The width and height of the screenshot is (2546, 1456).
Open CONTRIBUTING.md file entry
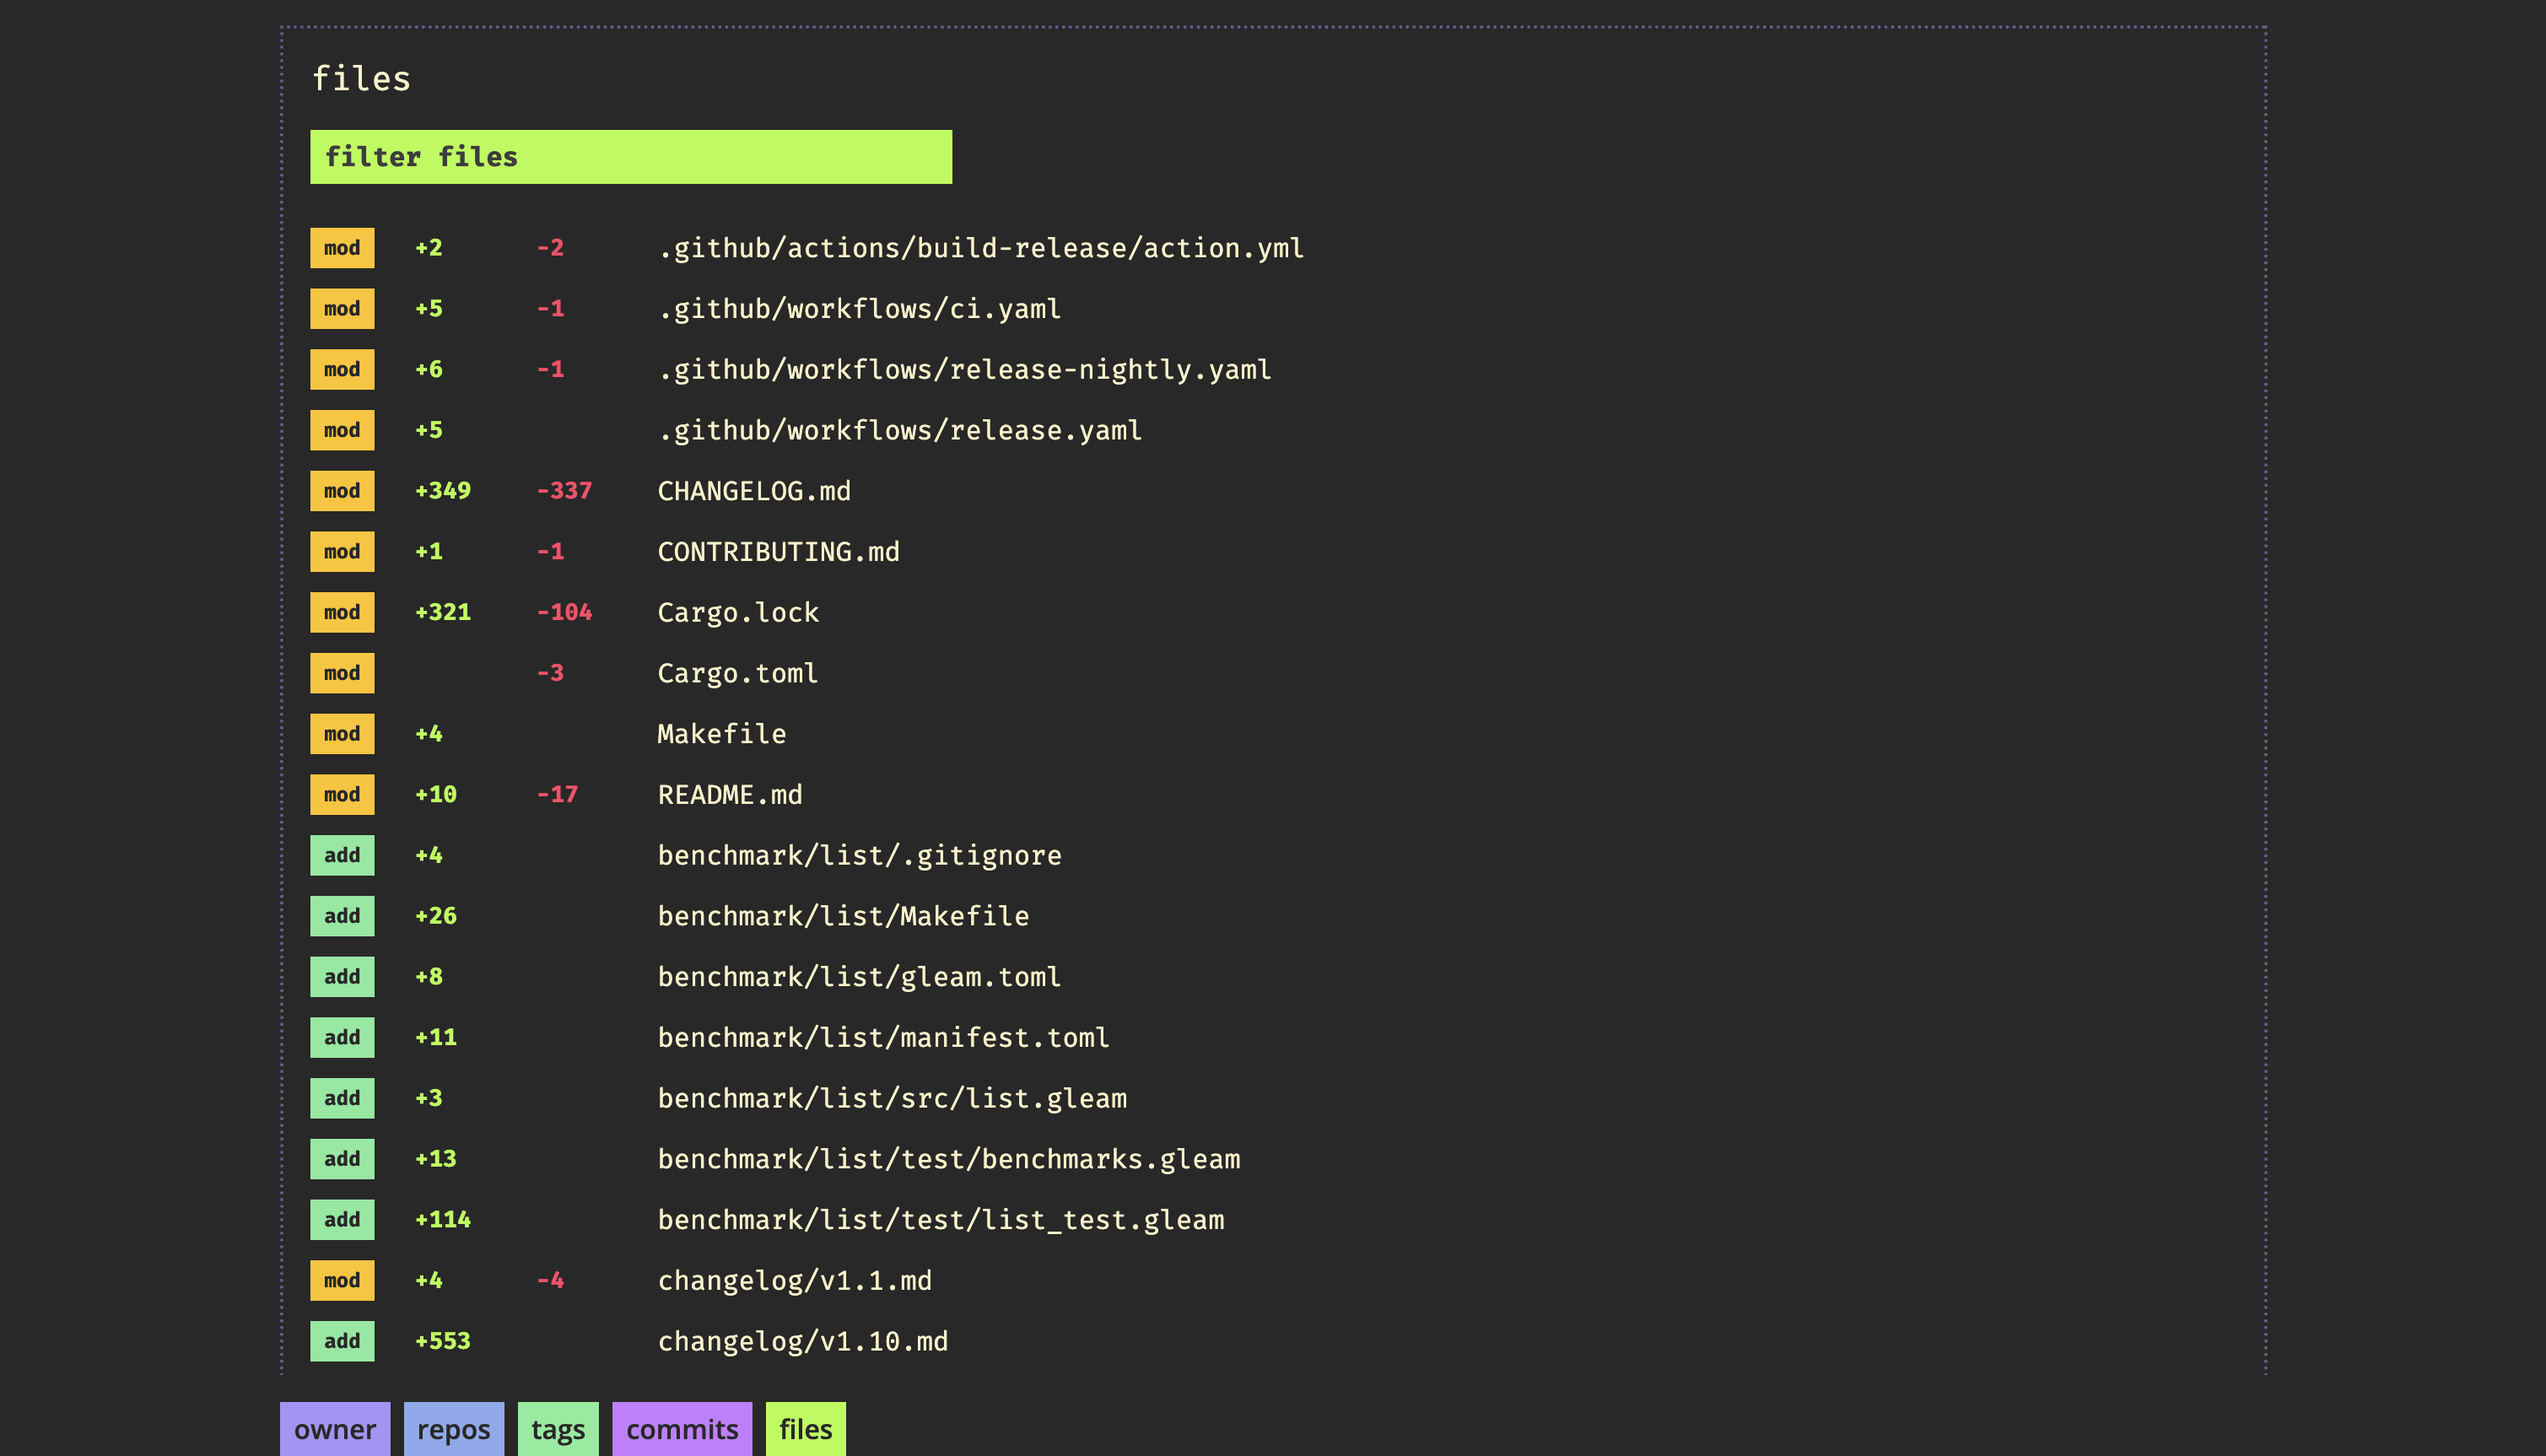click(778, 552)
